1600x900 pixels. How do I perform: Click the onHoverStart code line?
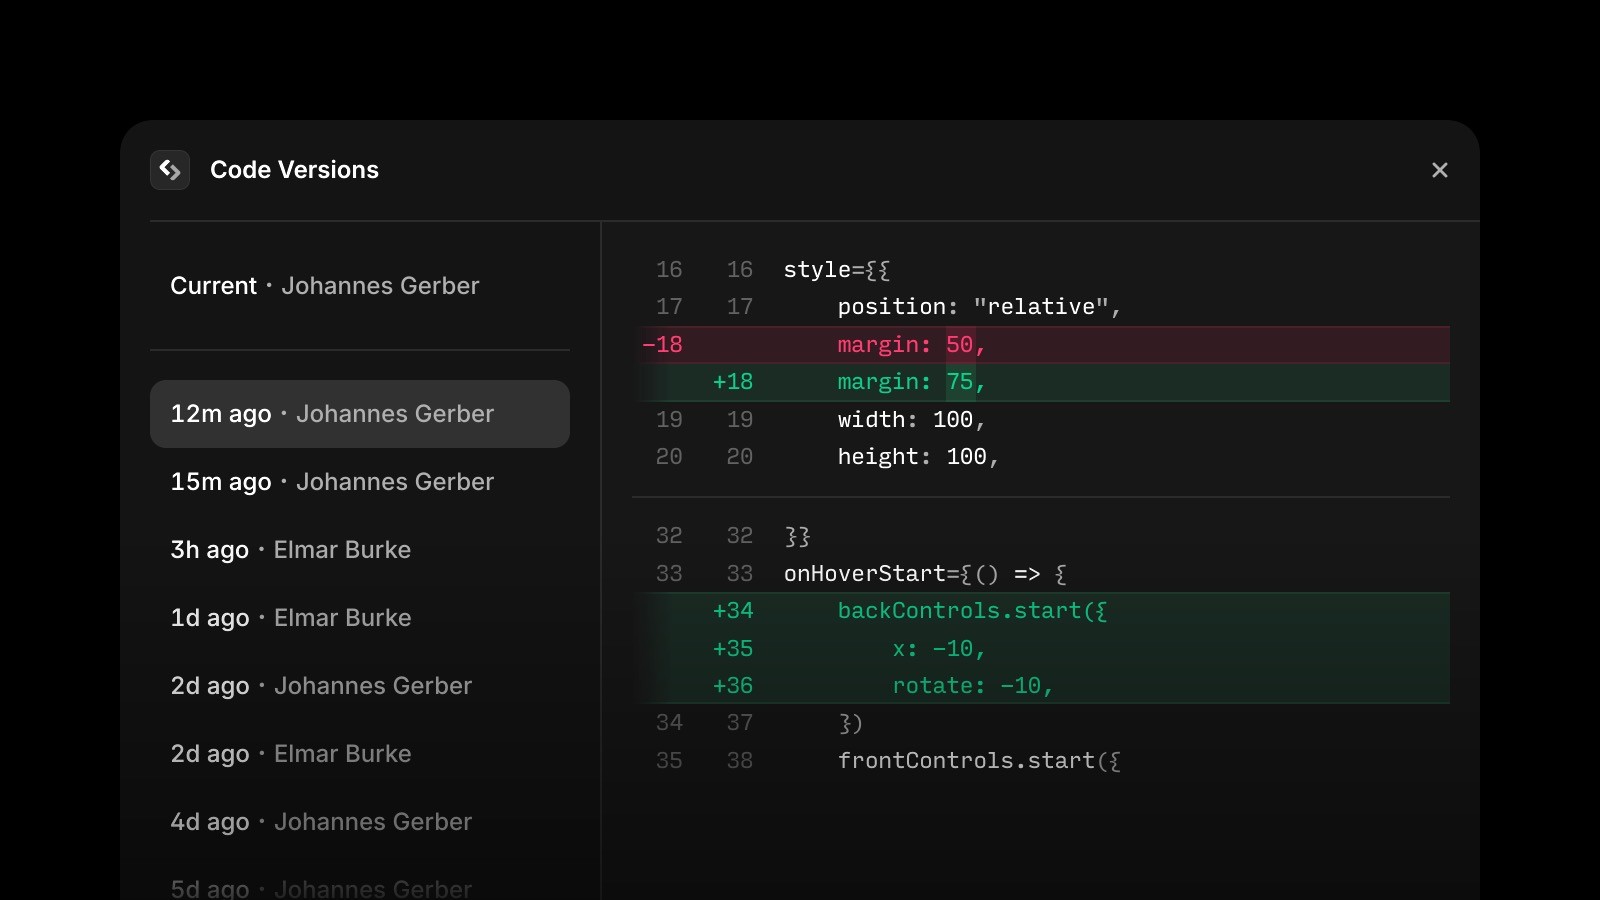pyautogui.click(x=924, y=574)
